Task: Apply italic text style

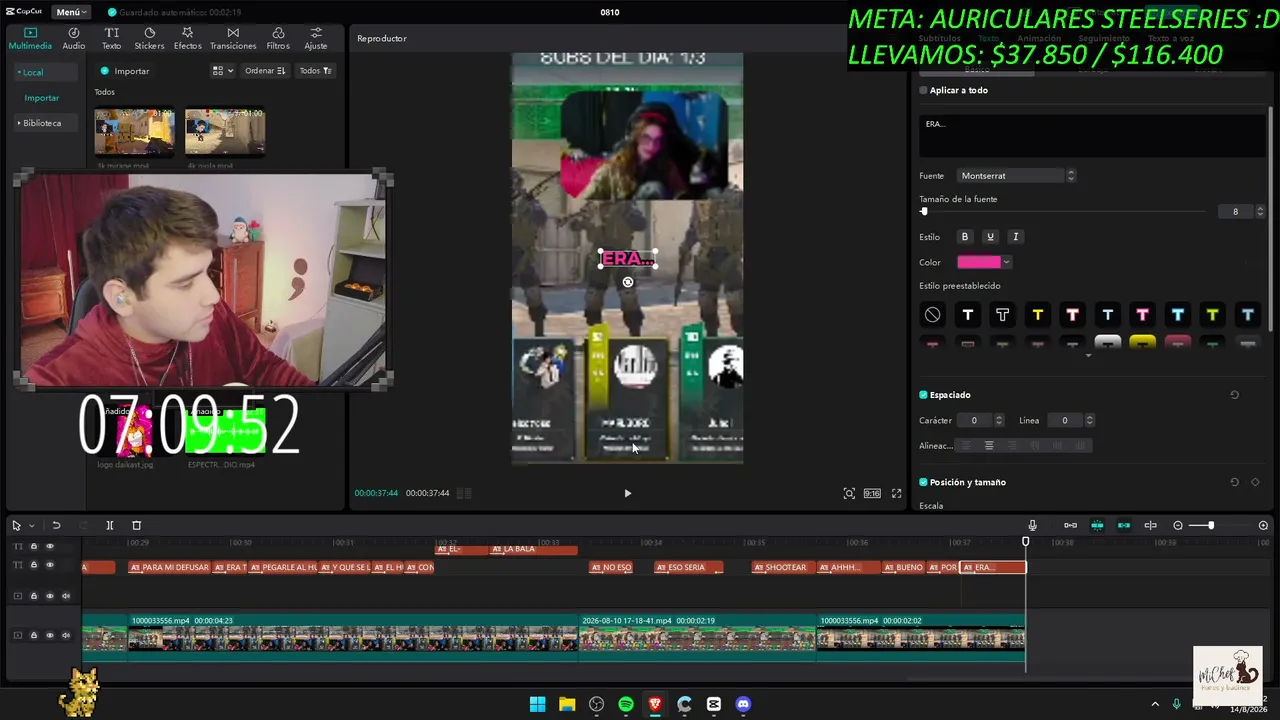Action: click(1016, 237)
